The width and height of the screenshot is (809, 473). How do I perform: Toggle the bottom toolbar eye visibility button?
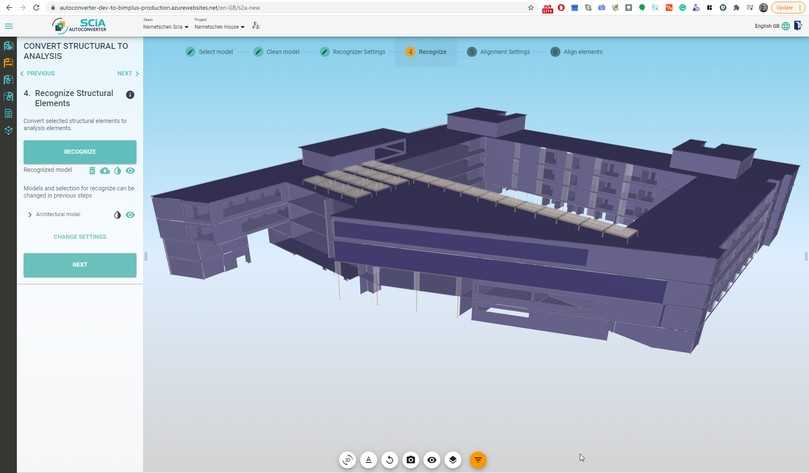click(432, 460)
